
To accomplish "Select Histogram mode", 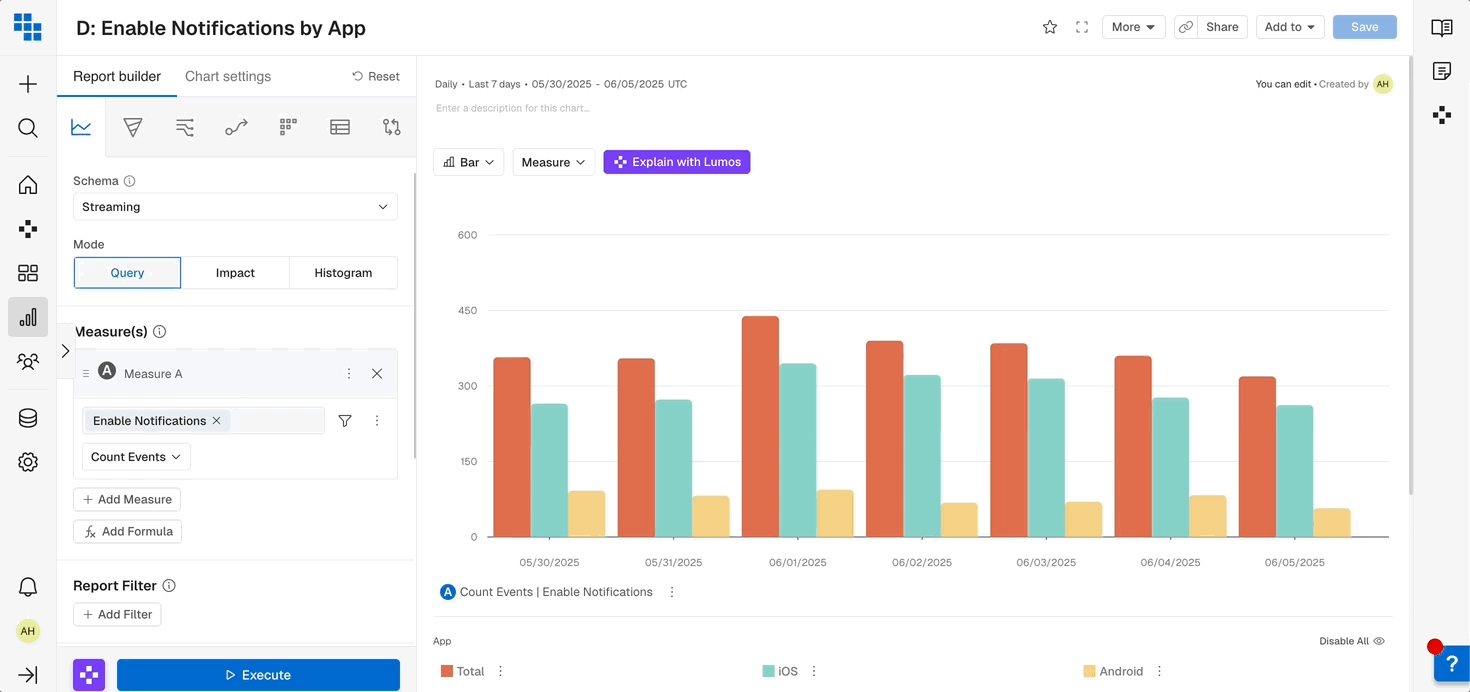I will (x=343, y=273).
